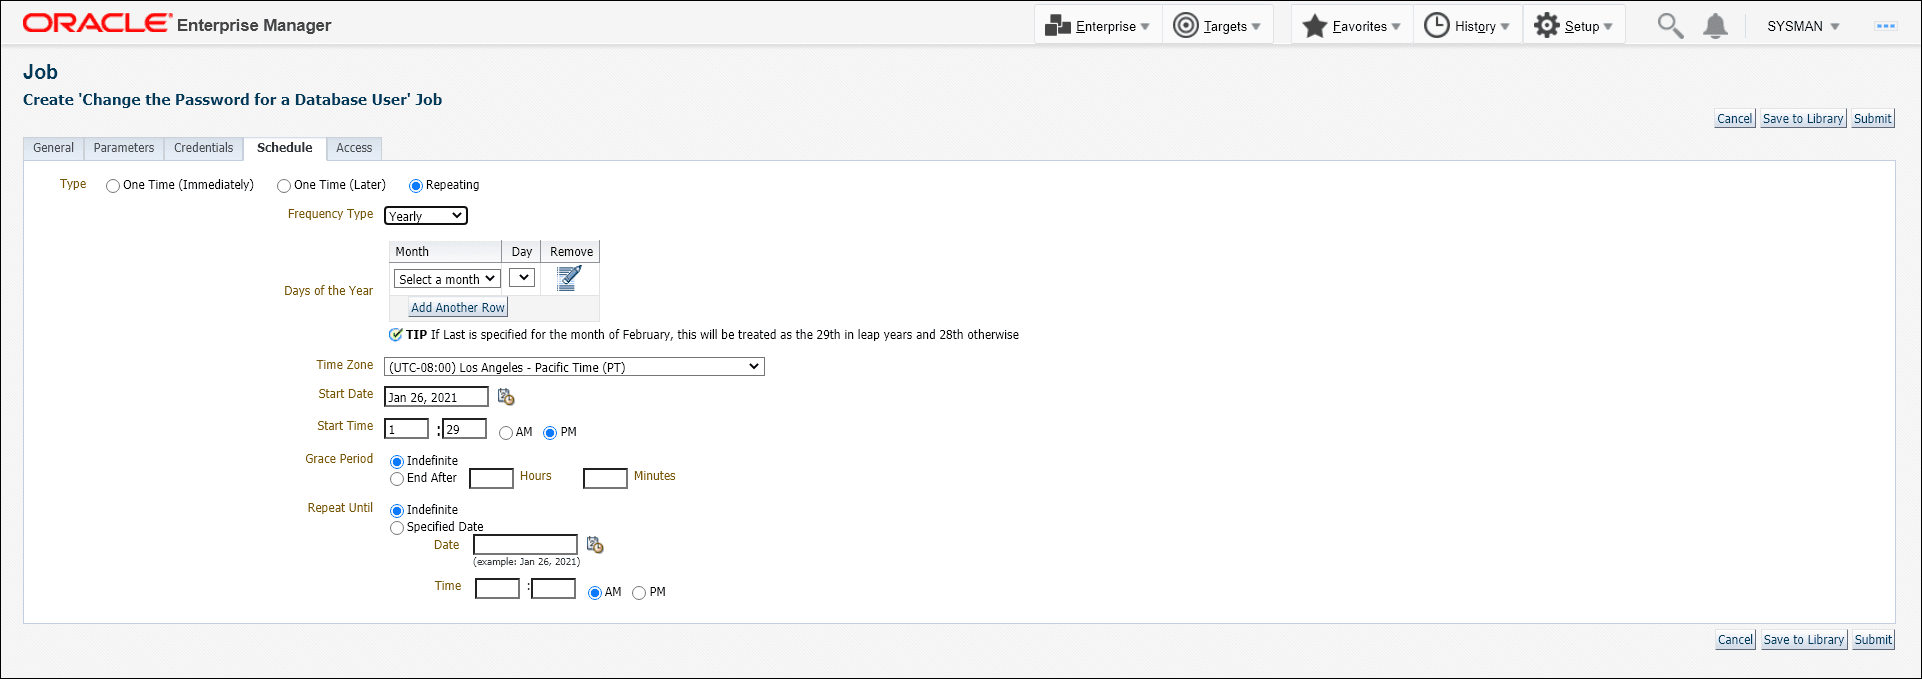Click the three-dot overflow icon

pos(1886,26)
